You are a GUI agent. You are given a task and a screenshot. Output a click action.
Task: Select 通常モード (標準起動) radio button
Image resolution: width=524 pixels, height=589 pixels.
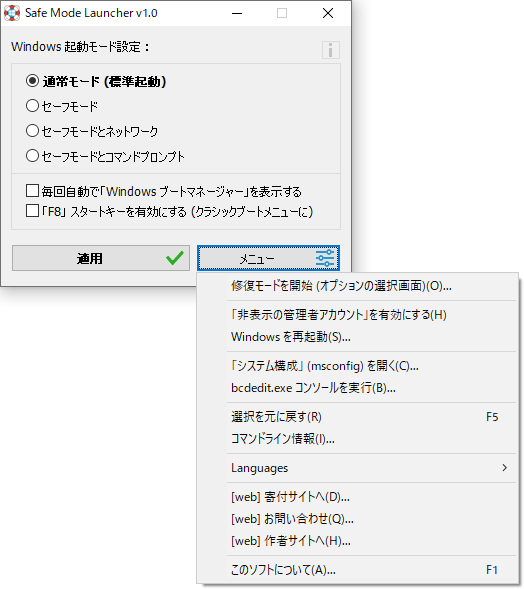click(32, 81)
